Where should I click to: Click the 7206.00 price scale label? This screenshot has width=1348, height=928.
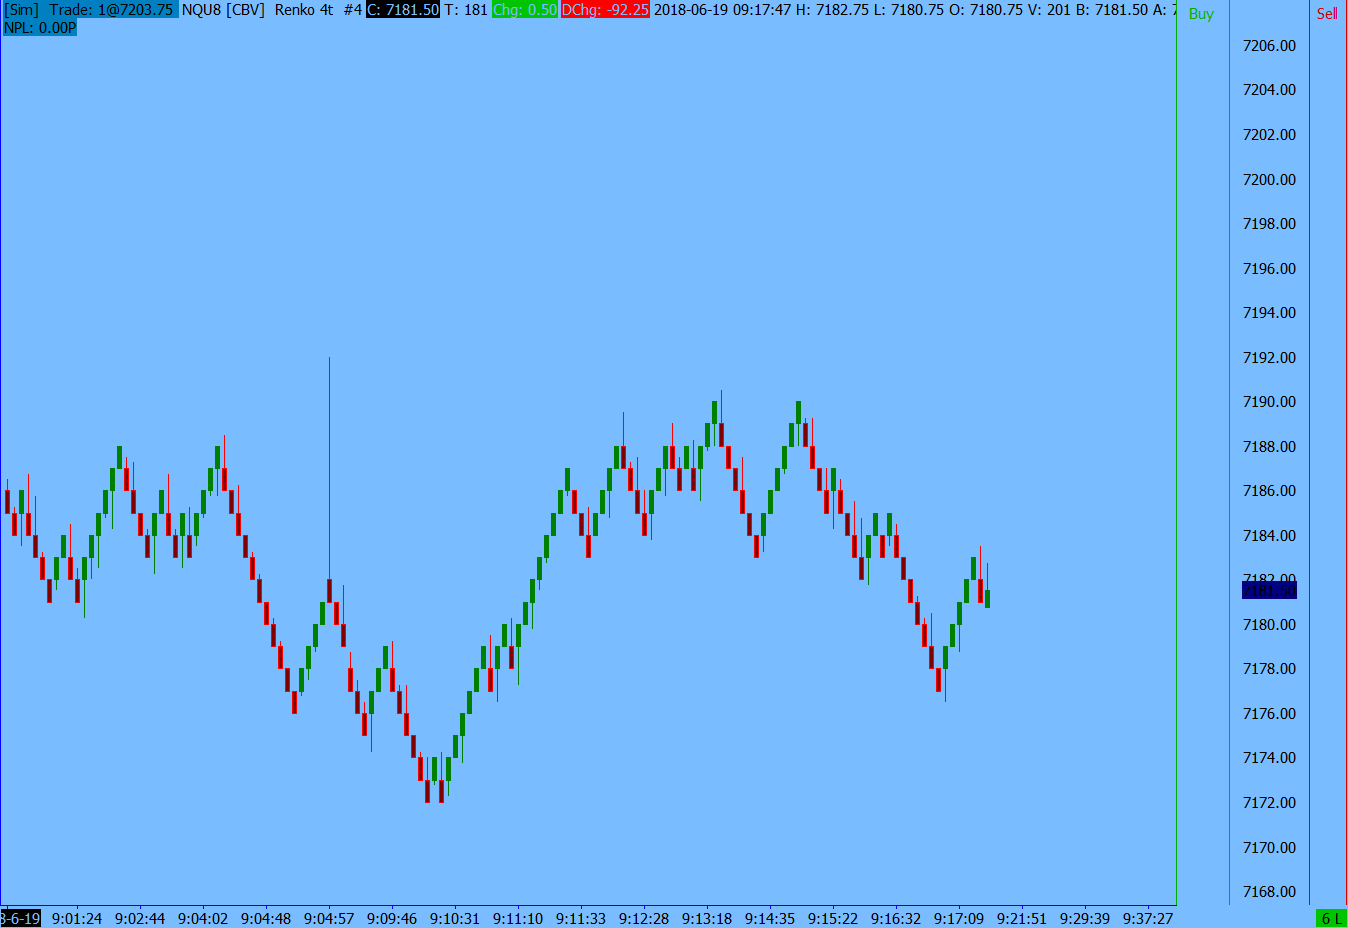pos(1269,46)
